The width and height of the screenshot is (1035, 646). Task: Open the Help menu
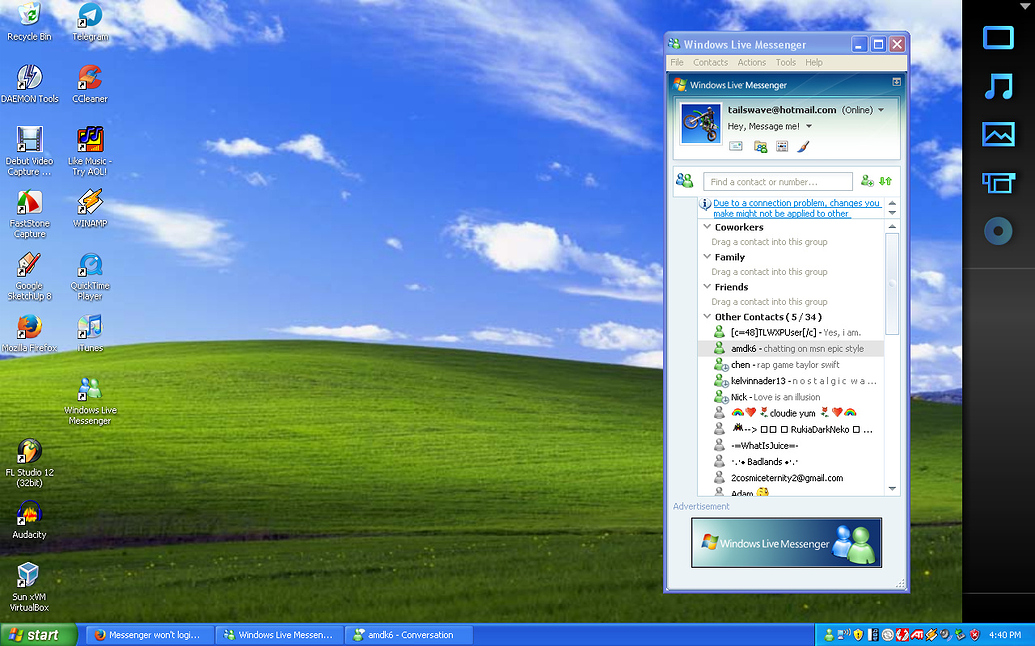(x=814, y=62)
